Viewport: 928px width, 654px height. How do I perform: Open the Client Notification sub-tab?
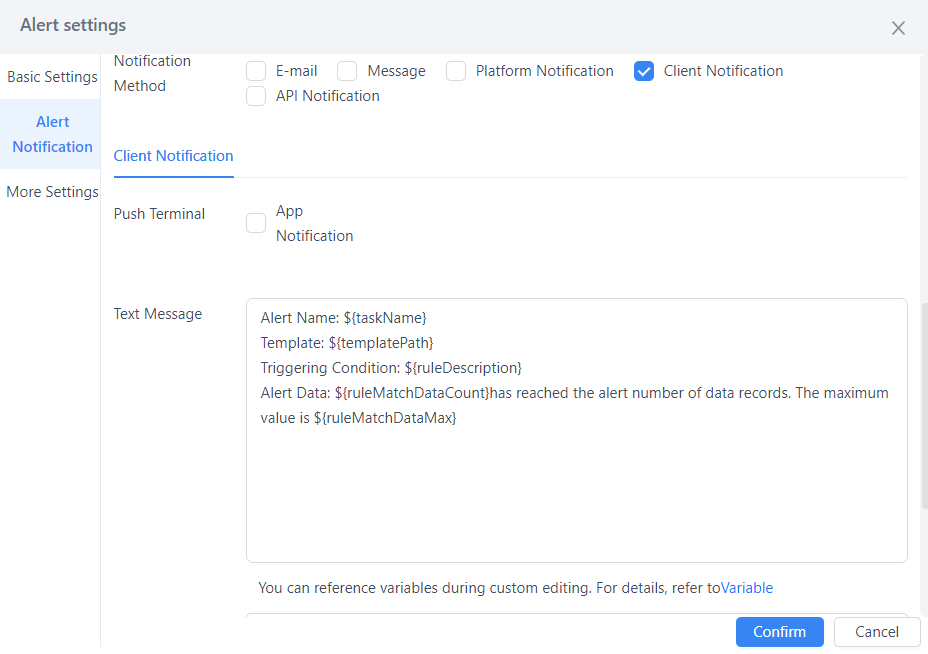[173, 156]
